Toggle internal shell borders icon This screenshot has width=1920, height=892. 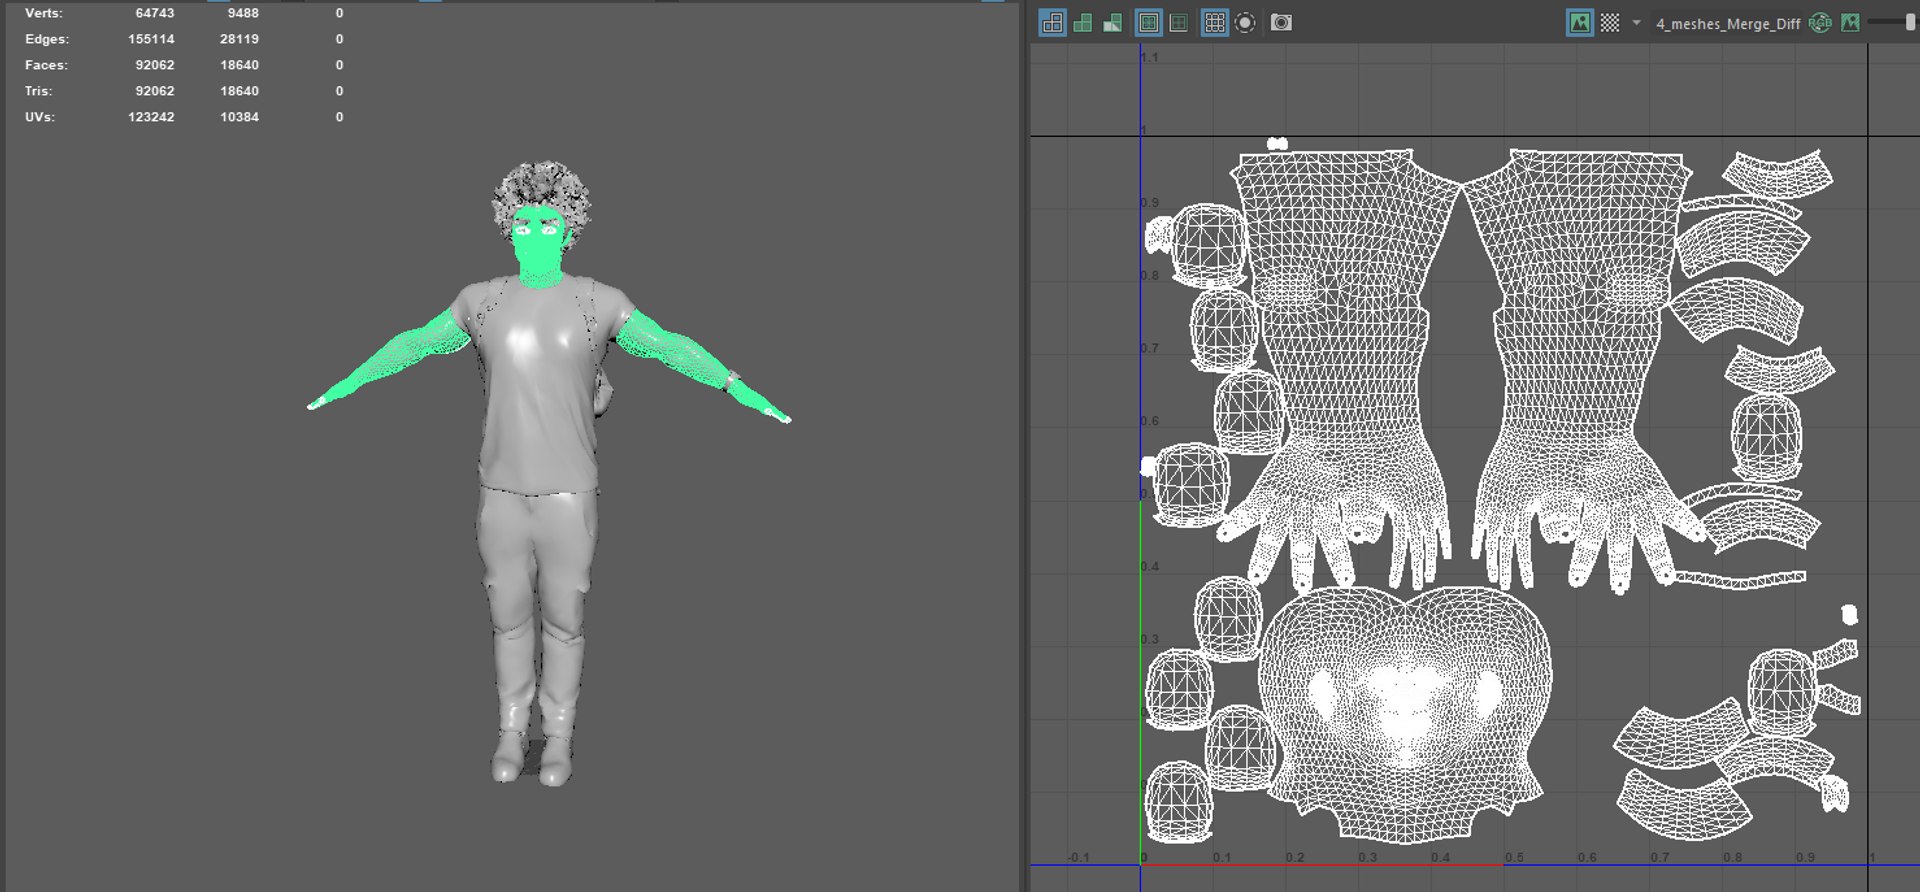pos(1179,23)
